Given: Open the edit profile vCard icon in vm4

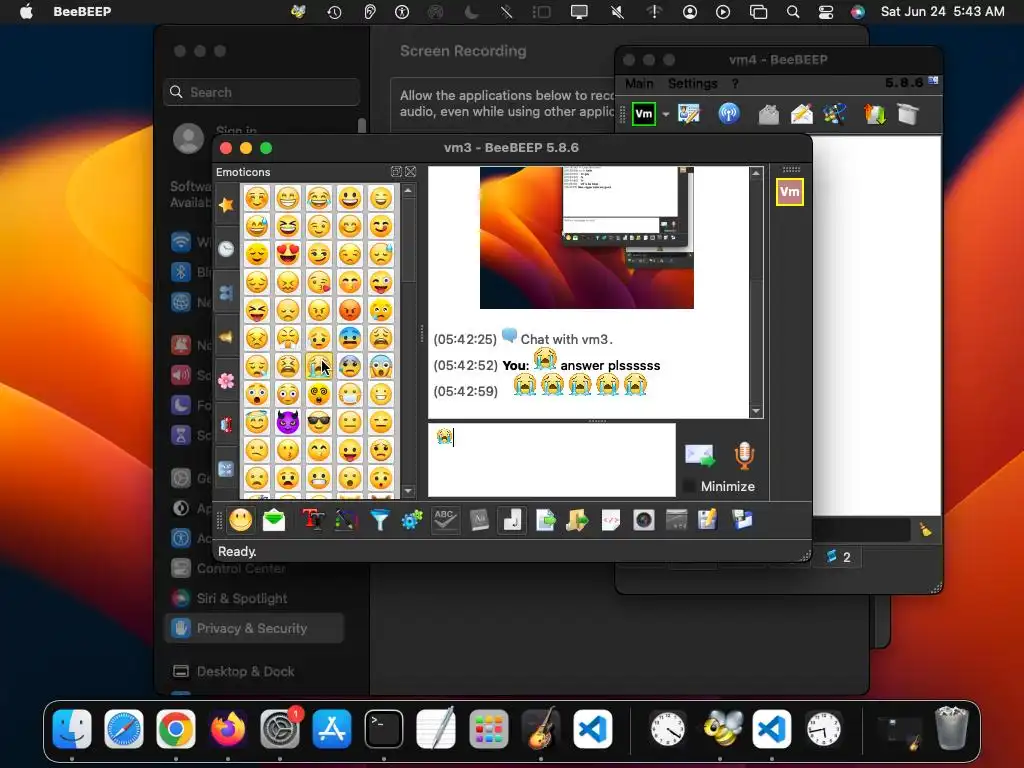Looking at the screenshot, I should click(x=689, y=114).
